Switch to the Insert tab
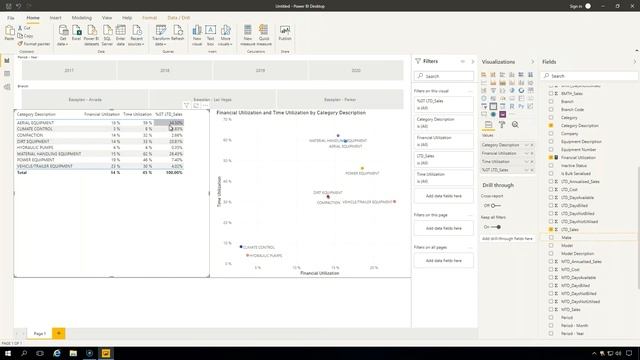The width and height of the screenshot is (640, 360). pyautogui.click(x=56, y=18)
